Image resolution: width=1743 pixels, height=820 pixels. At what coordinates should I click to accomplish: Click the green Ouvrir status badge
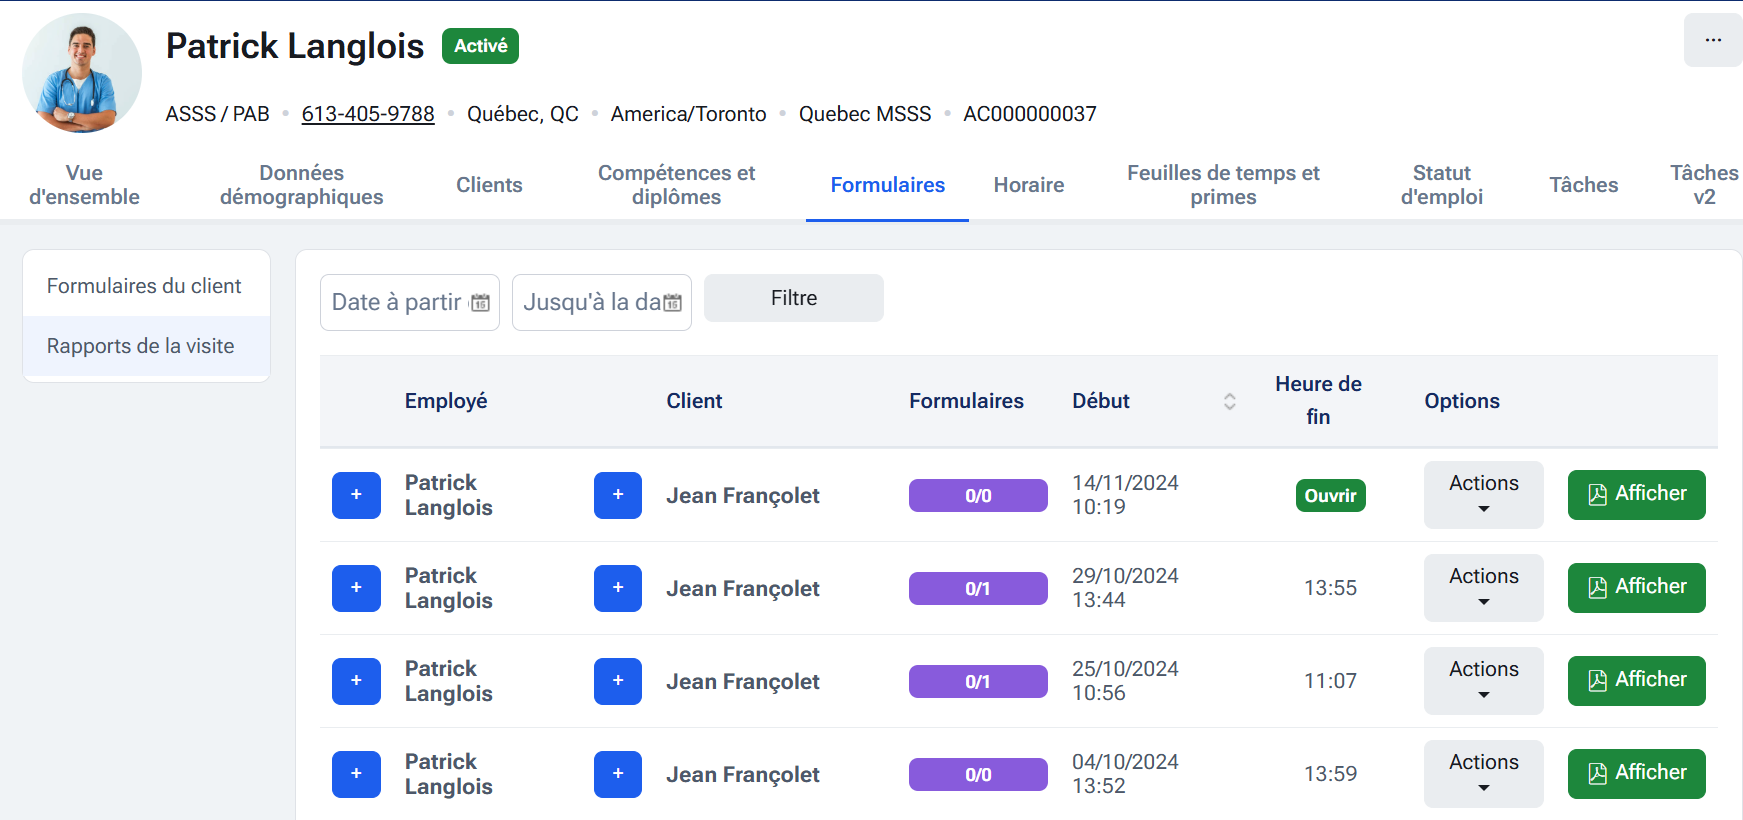(x=1330, y=496)
